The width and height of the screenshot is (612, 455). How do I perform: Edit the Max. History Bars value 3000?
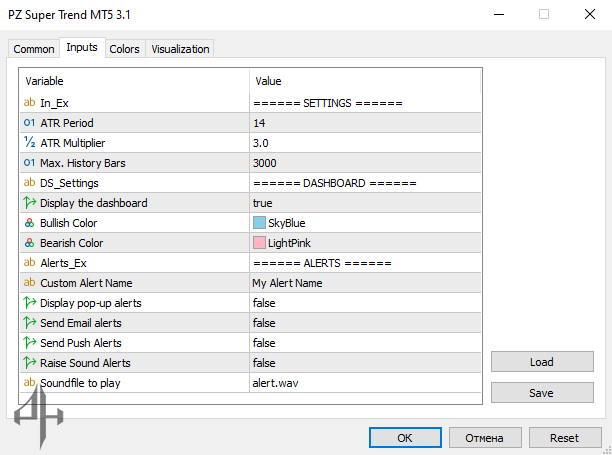click(x=264, y=163)
